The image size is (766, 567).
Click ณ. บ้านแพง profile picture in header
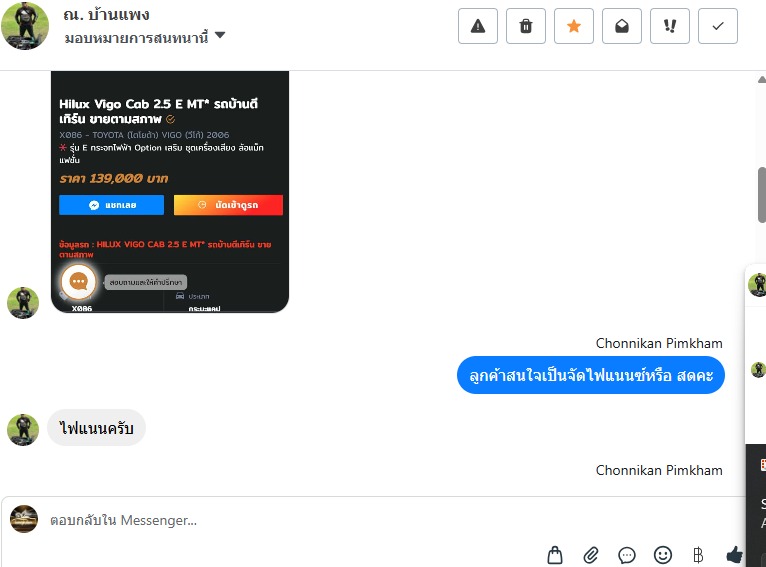click(25, 26)
